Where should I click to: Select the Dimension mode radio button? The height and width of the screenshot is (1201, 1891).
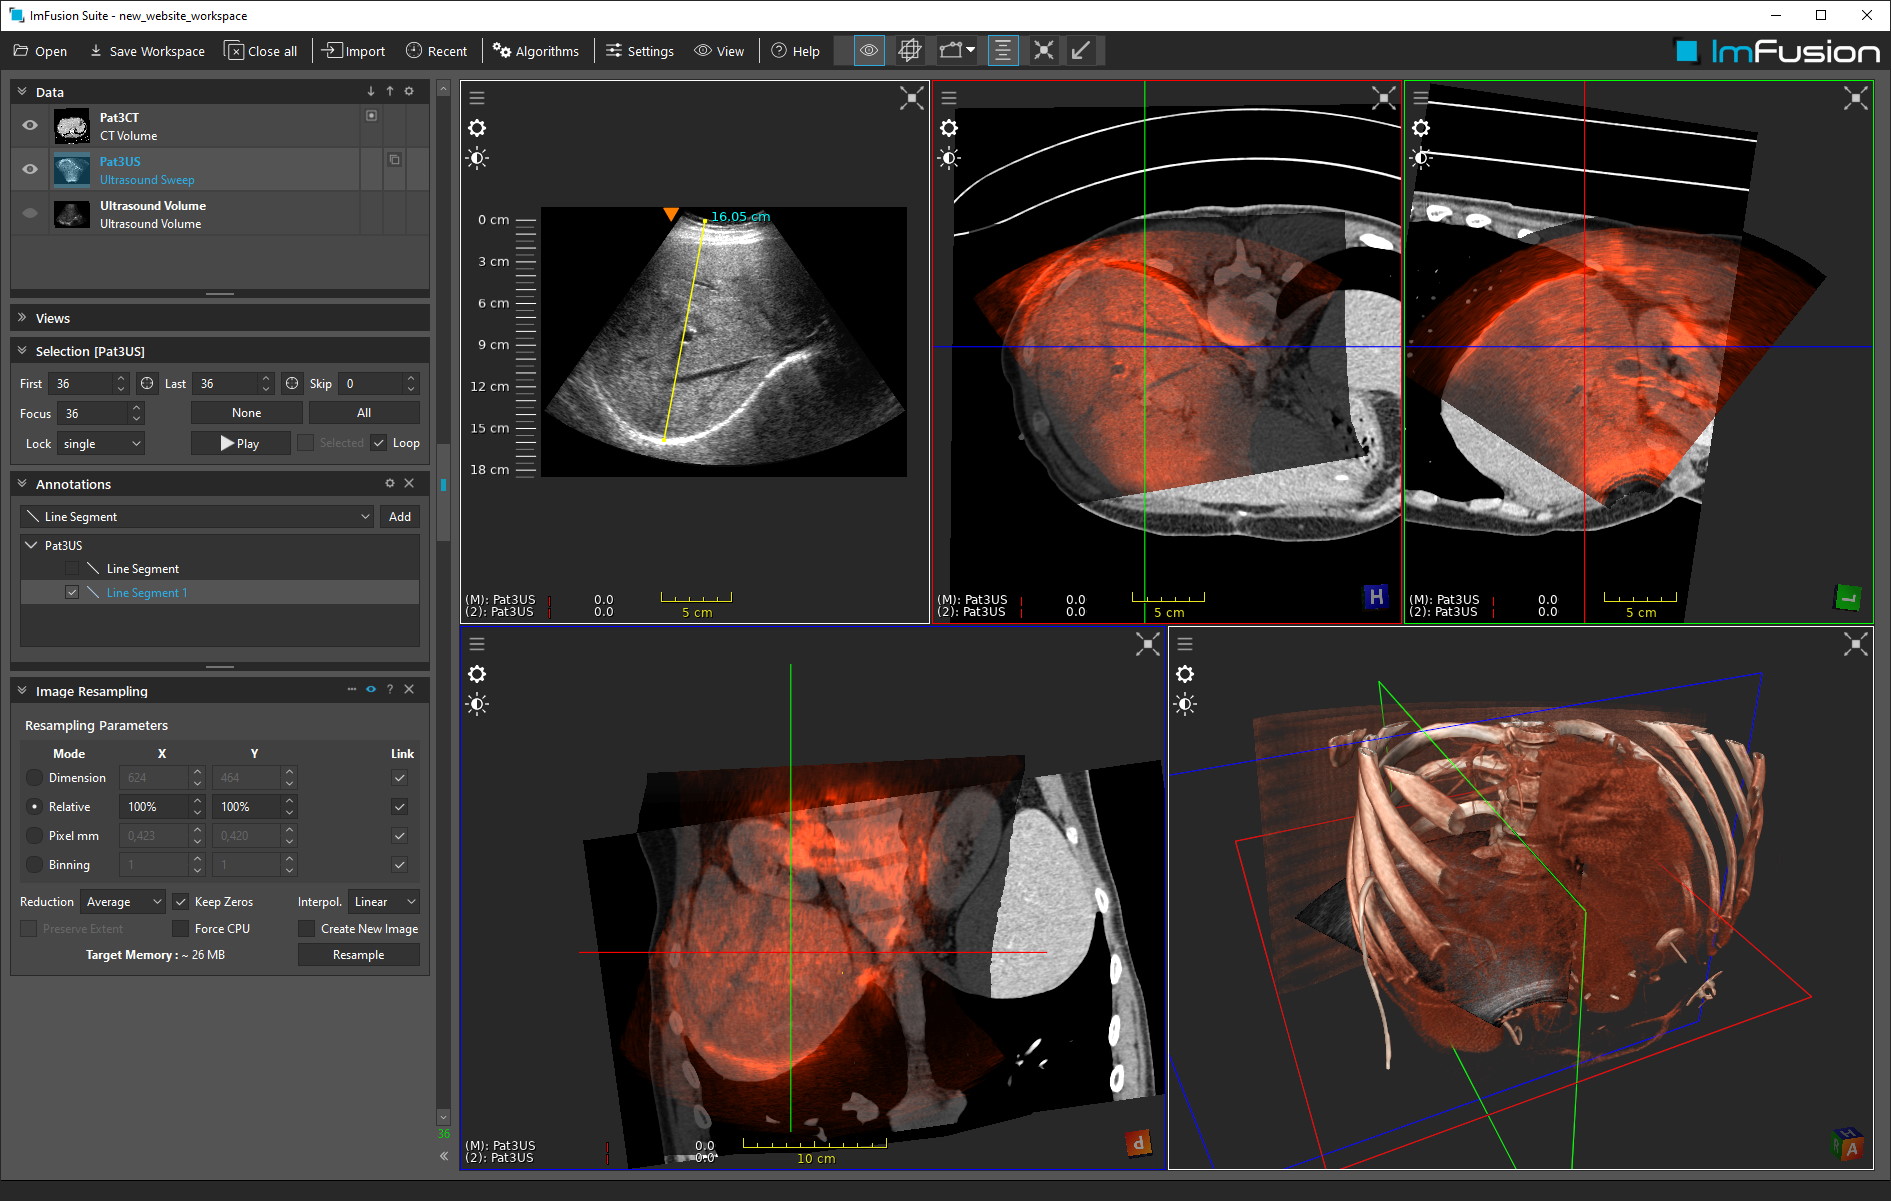point(35,778)
